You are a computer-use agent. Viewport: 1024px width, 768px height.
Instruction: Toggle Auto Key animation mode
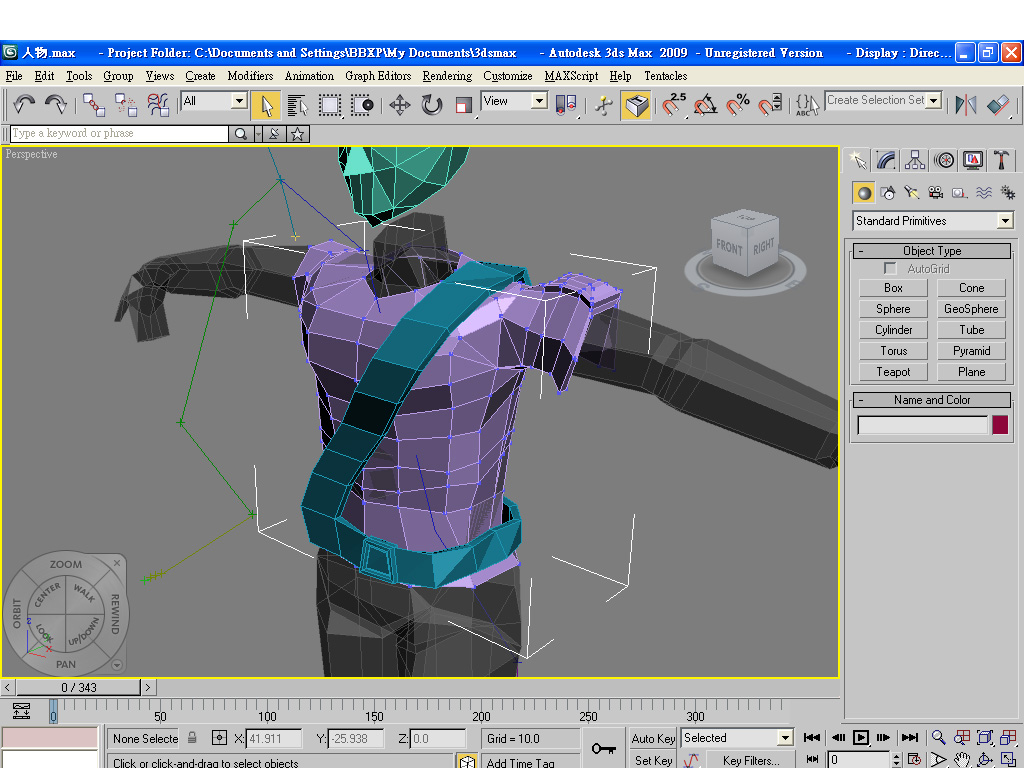[653, 739]
